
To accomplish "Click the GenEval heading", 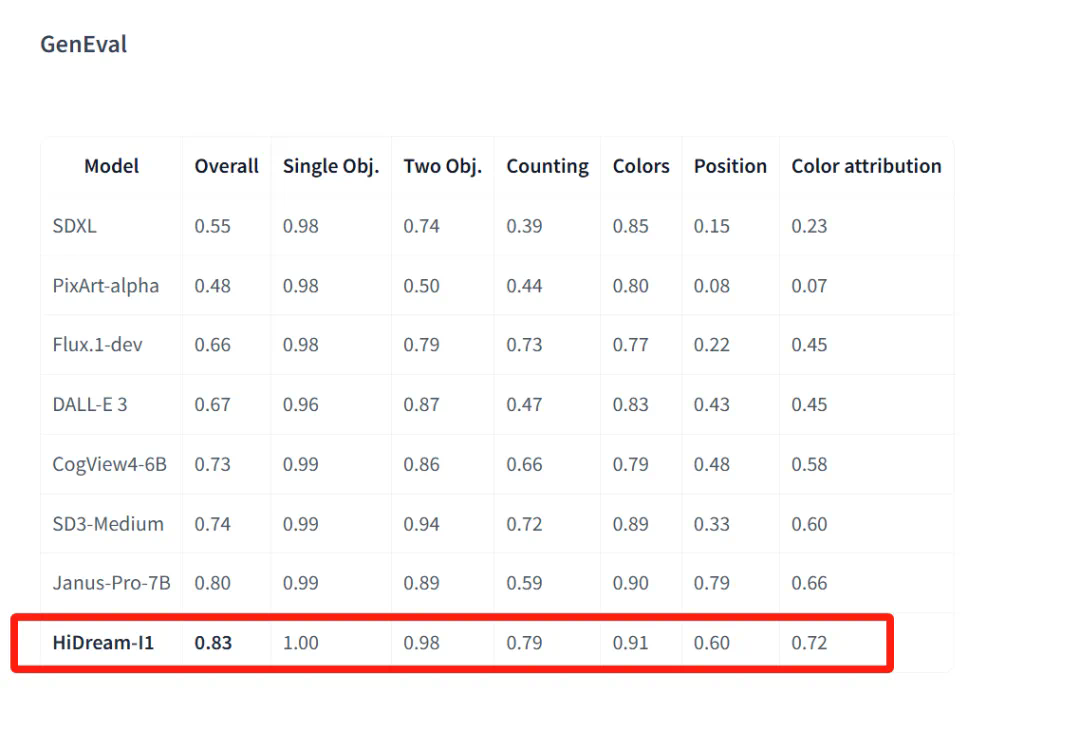I will click(83, 45).
